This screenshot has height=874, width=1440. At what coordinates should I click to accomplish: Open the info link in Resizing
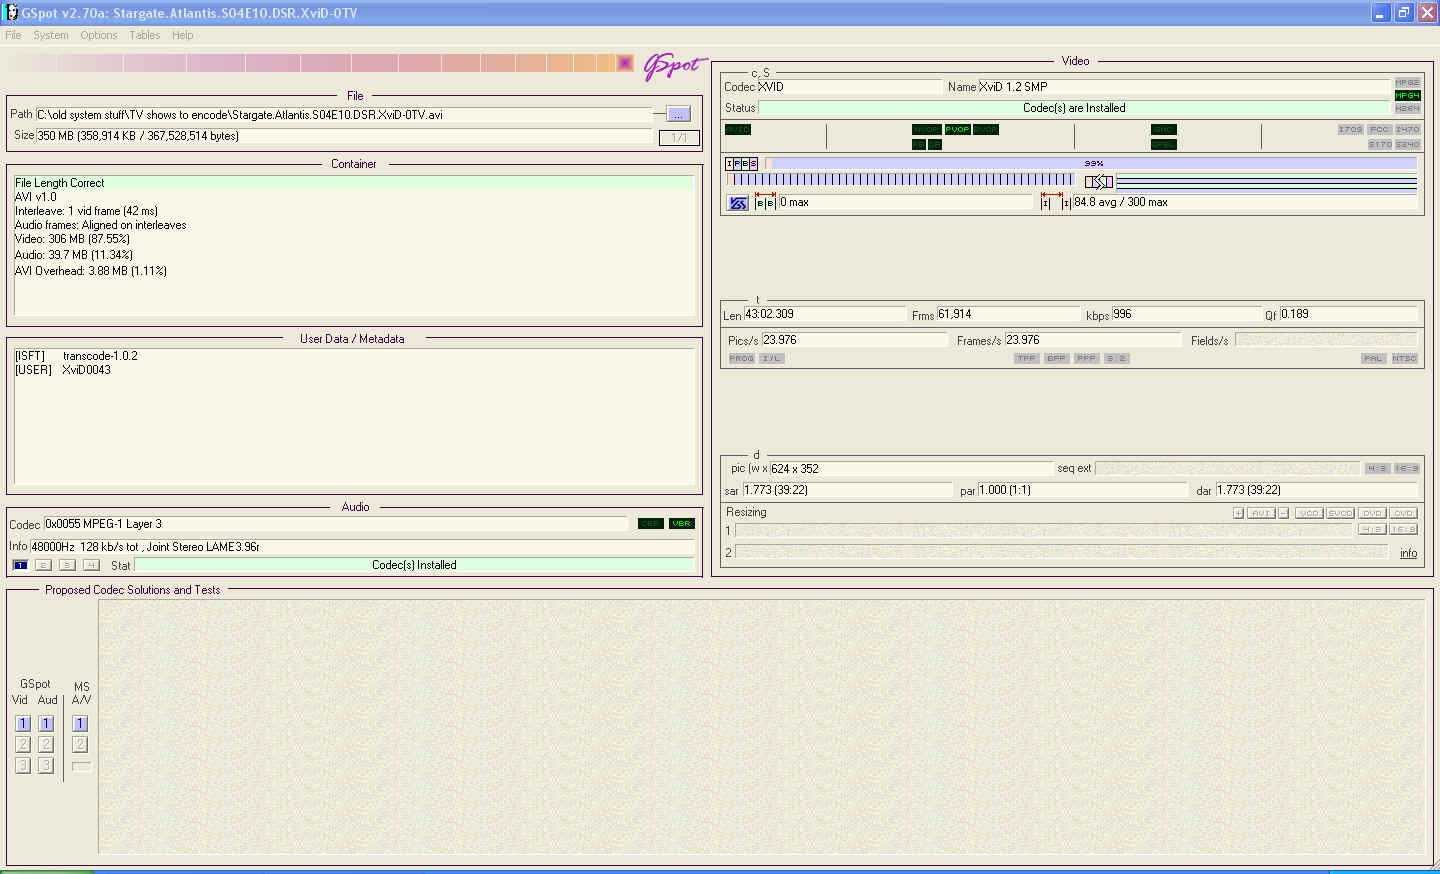tap(1408, 553)
